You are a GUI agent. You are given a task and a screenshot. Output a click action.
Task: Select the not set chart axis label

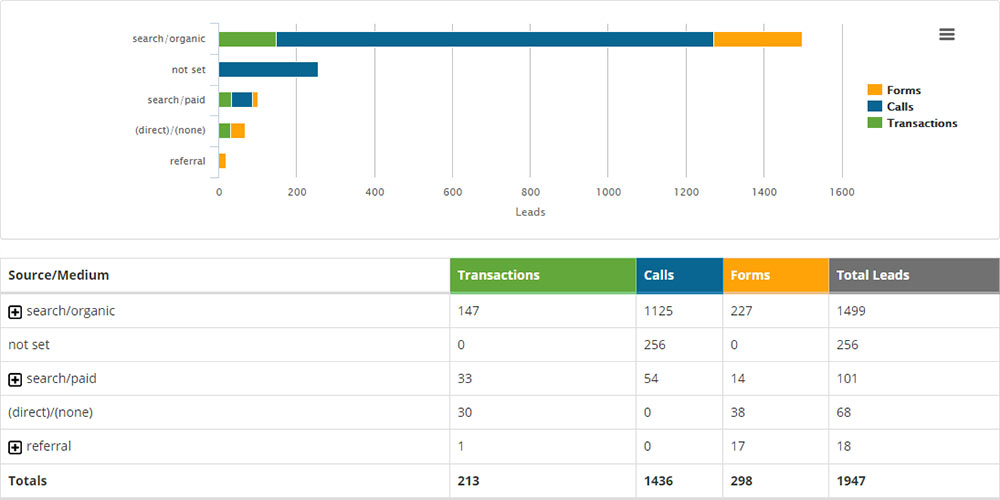coord(189,70)
